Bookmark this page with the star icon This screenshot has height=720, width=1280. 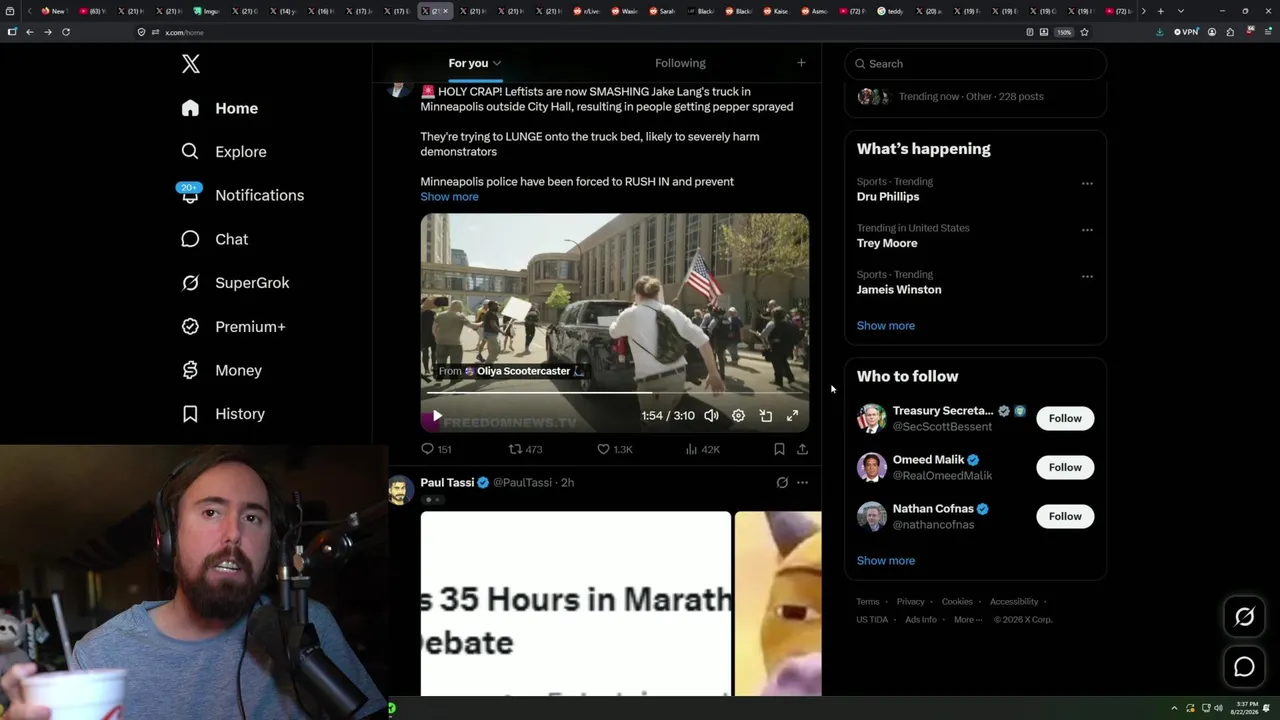1084,32
